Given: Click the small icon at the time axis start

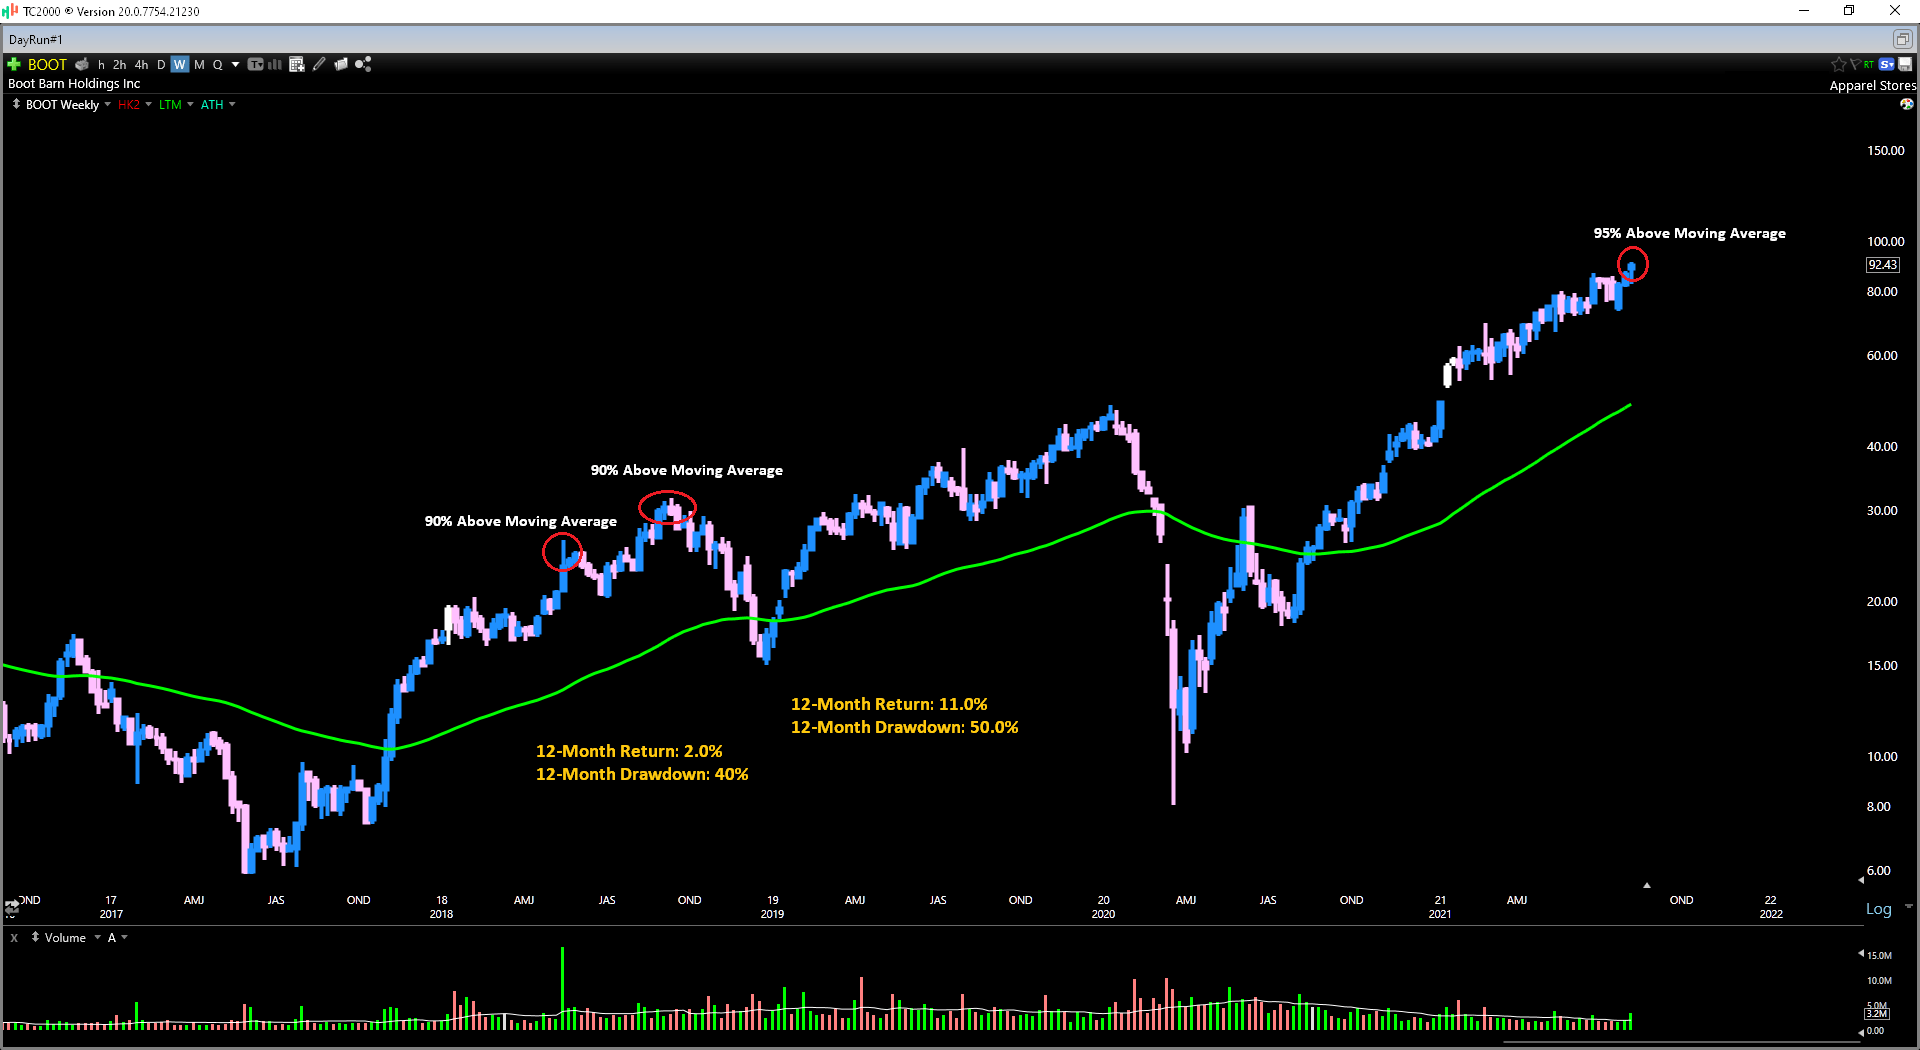Looking at the screenshot, I should point(12,907).
